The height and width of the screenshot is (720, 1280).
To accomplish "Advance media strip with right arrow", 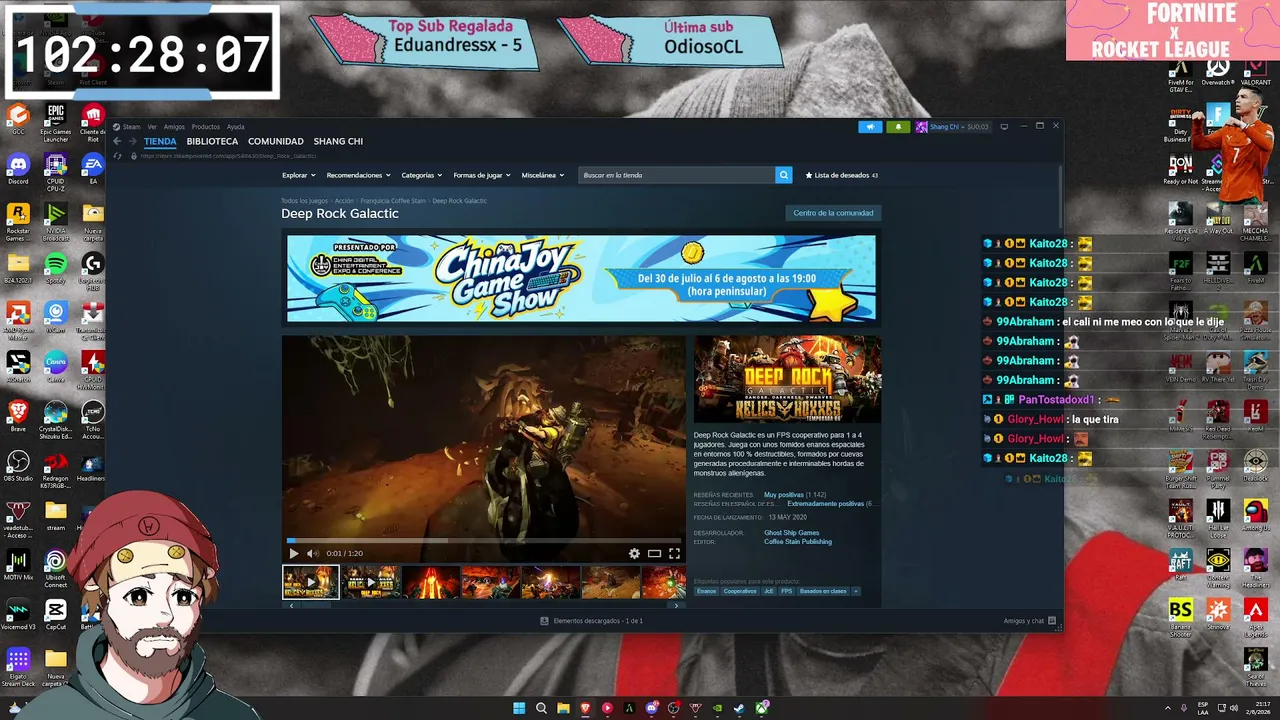I will tap(676, 605).
